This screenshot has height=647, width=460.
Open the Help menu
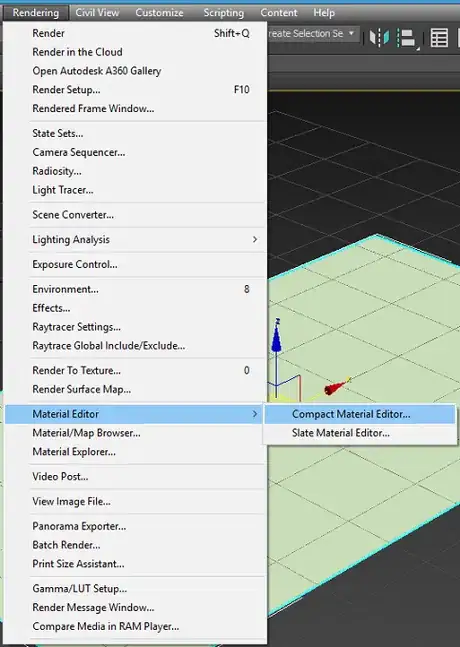coord(324,13)
